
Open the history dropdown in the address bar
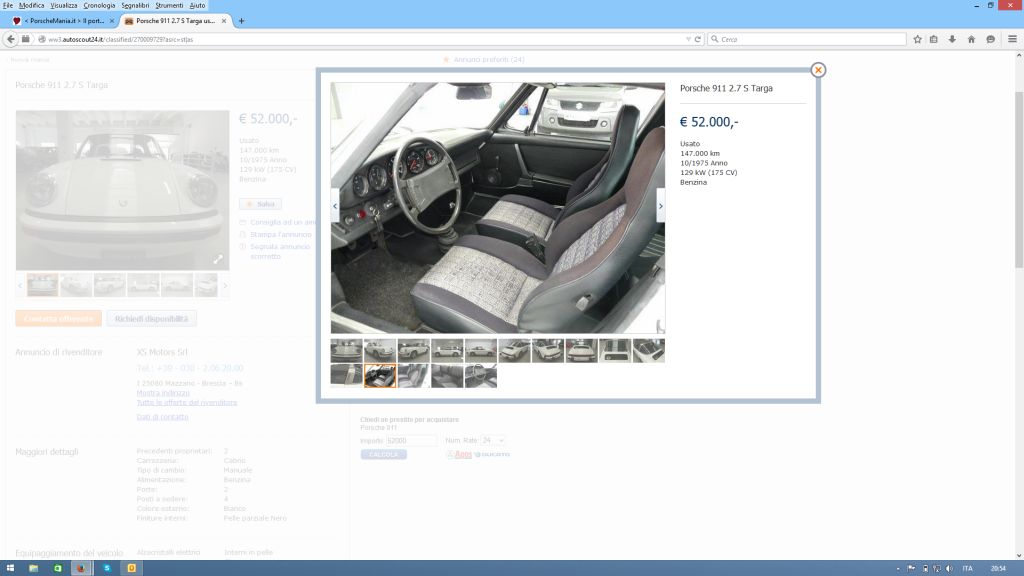(688, 39)
